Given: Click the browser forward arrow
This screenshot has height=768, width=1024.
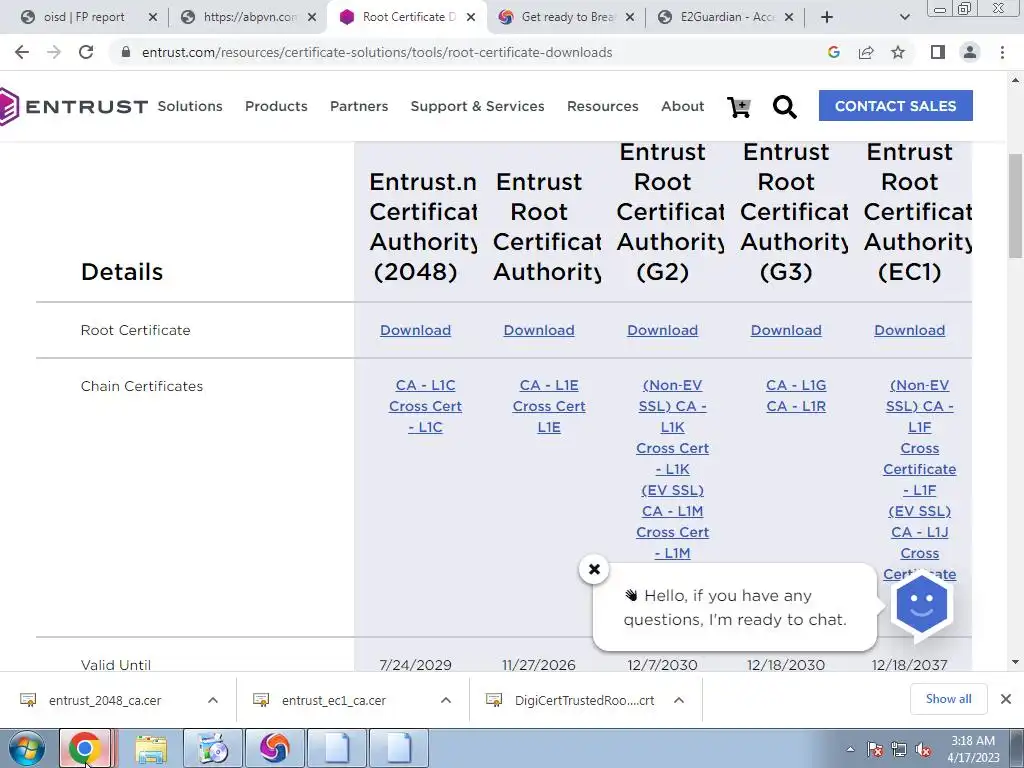Looking at the screenshot, I should (54, 52).
